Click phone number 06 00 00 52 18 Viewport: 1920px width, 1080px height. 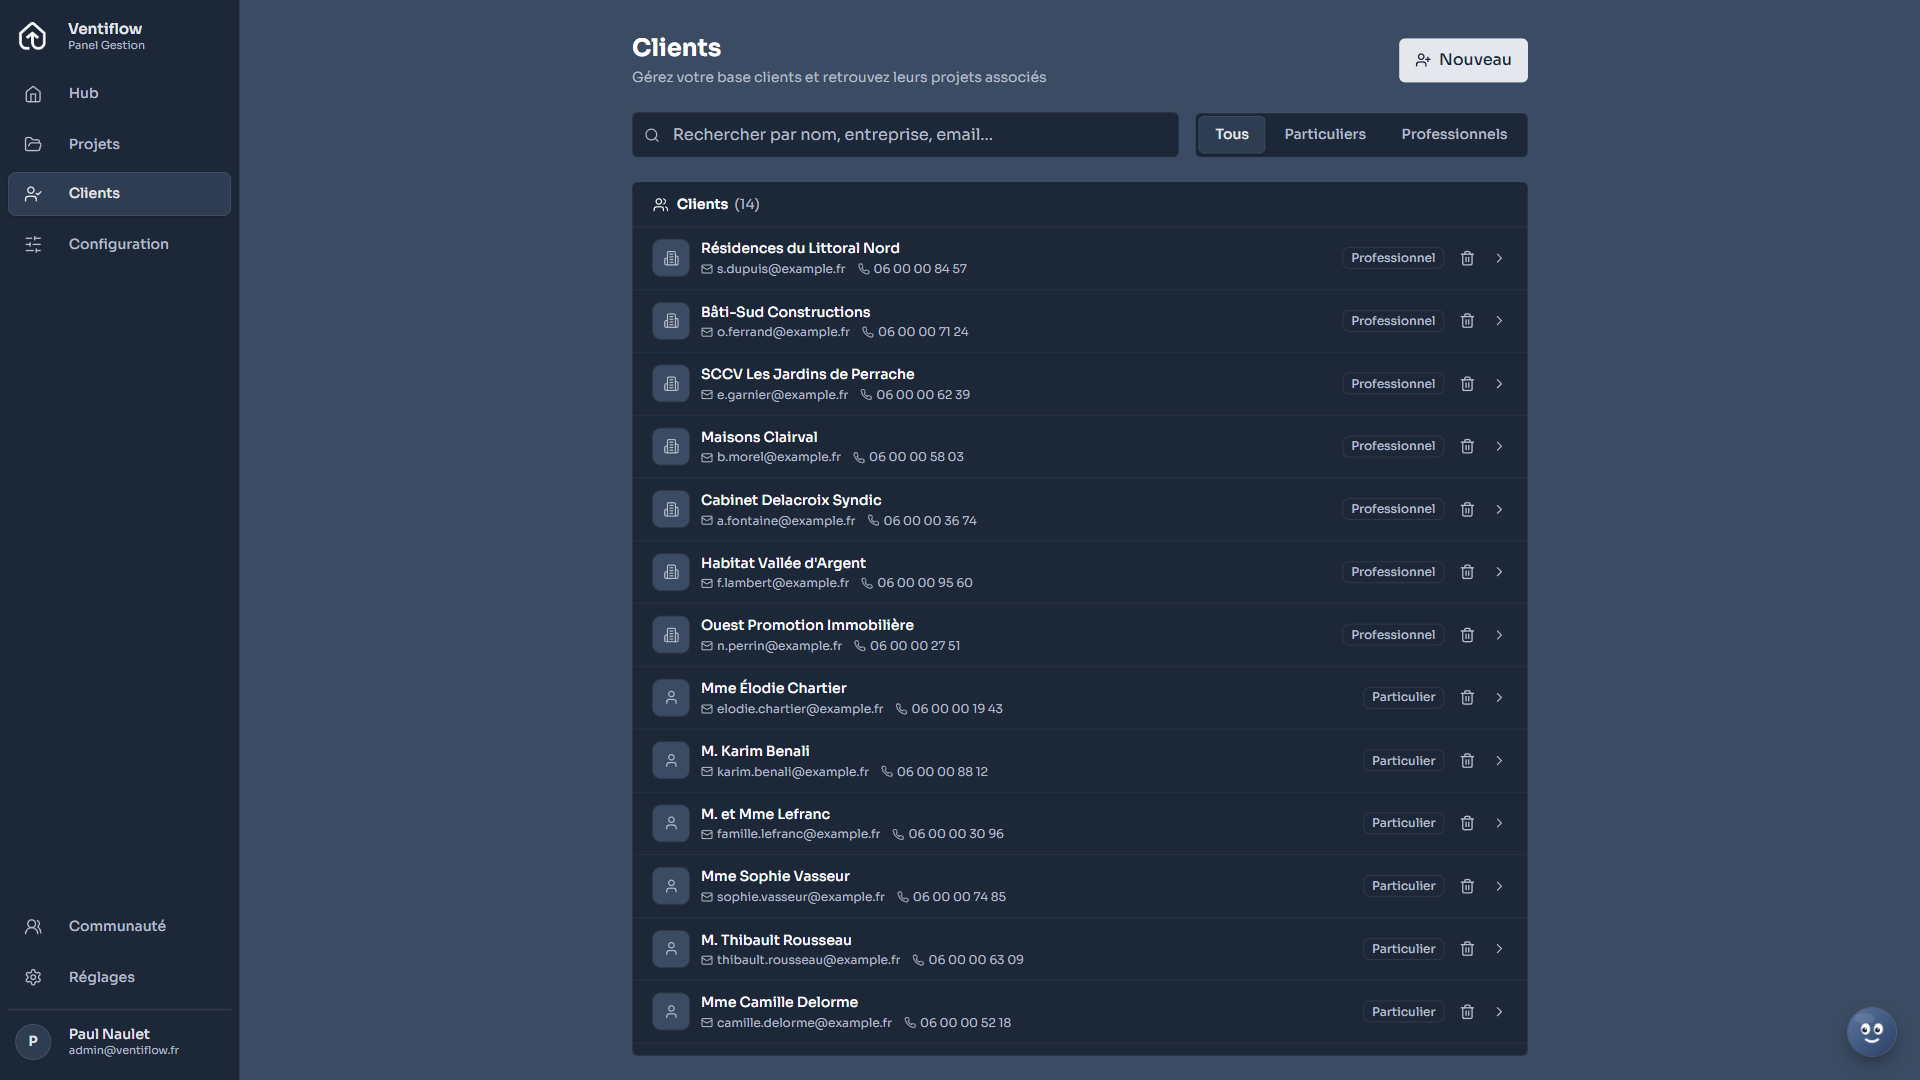(965, 1023)
